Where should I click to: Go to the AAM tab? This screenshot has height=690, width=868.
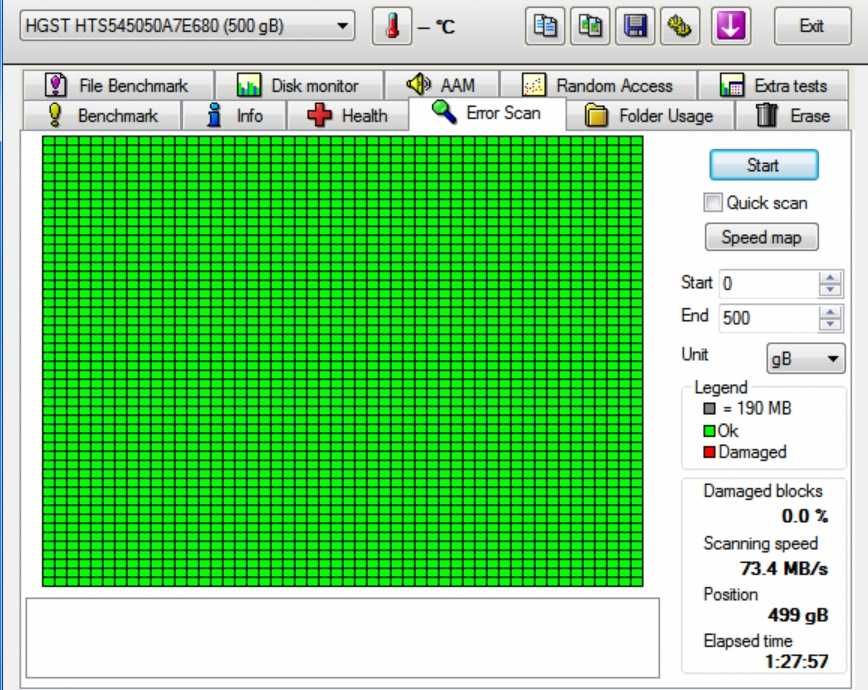(442, 86)
